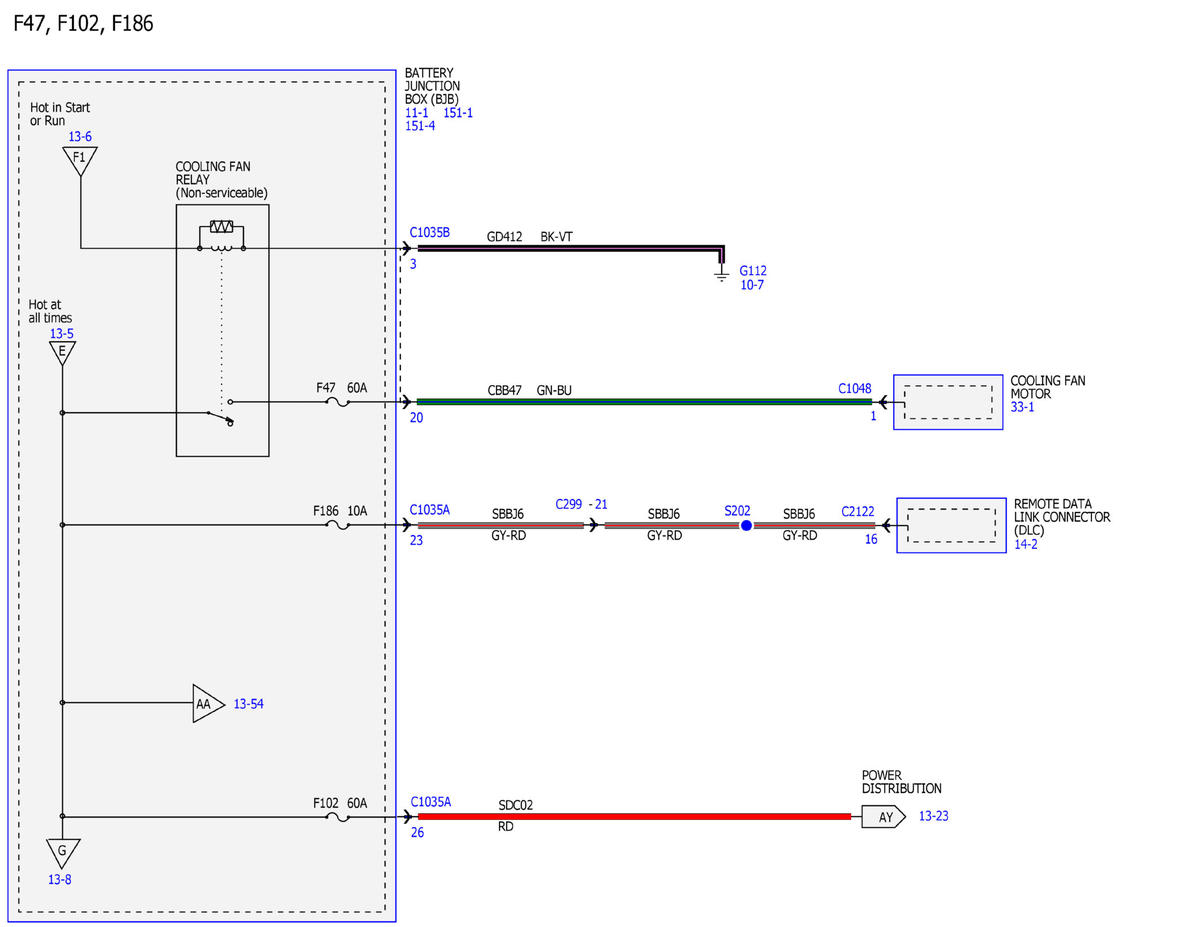
Task: Select the Remote Data Link Connector box
Action: coord(951,525)
